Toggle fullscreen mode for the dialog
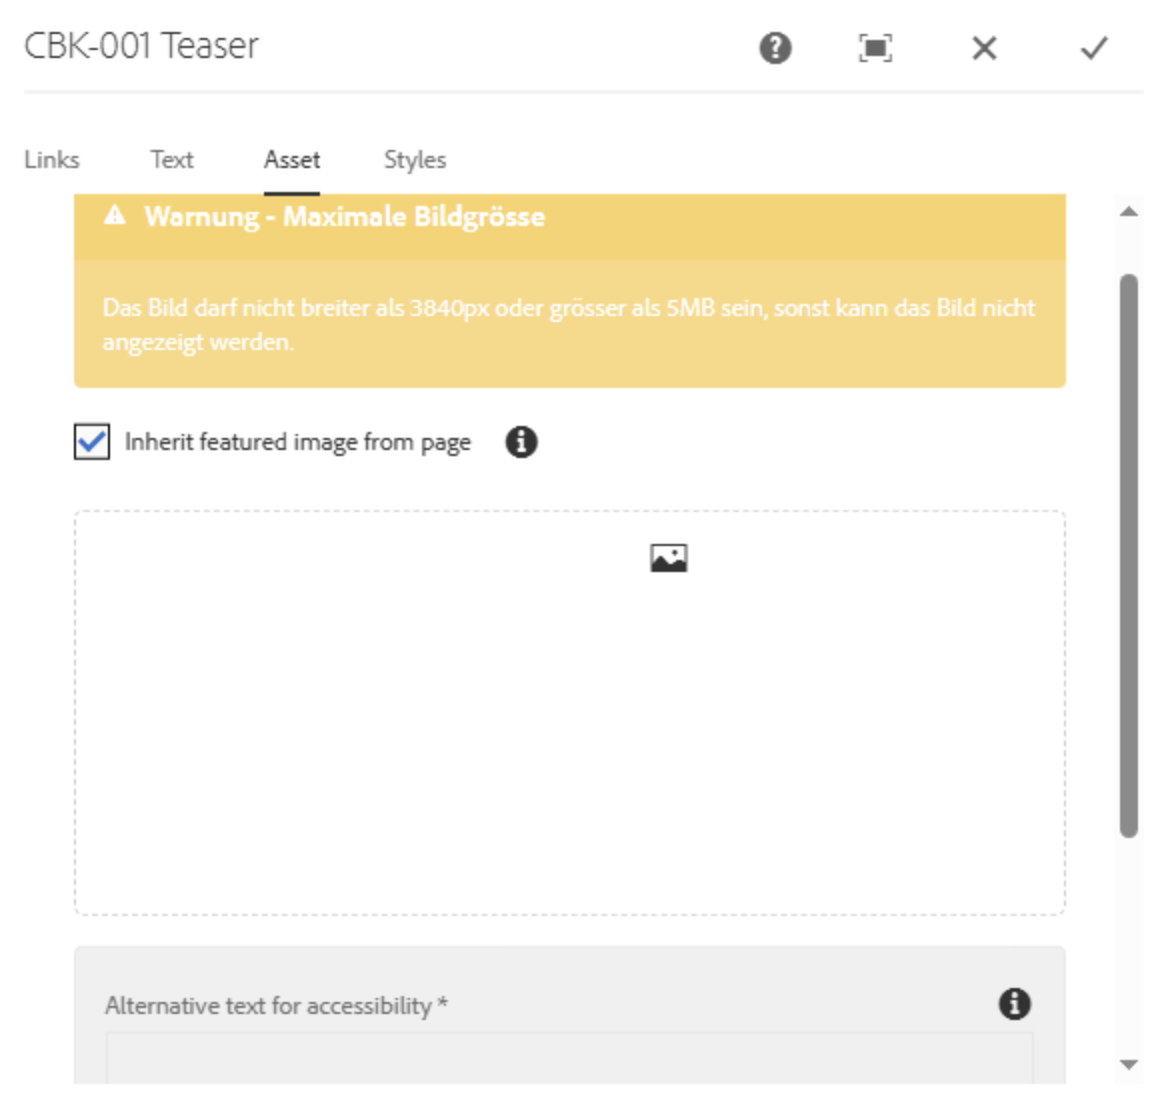This screenshot has width=1170, height=1110. click(x=875, y=48)
